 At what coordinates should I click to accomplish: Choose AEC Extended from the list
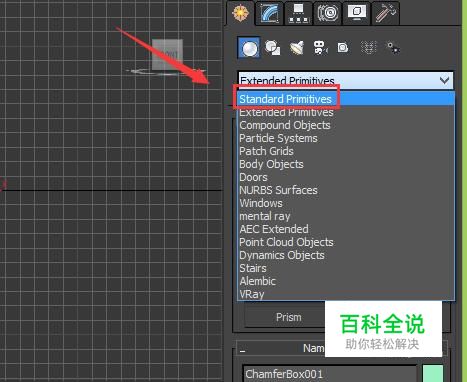(x=346, y=229)
